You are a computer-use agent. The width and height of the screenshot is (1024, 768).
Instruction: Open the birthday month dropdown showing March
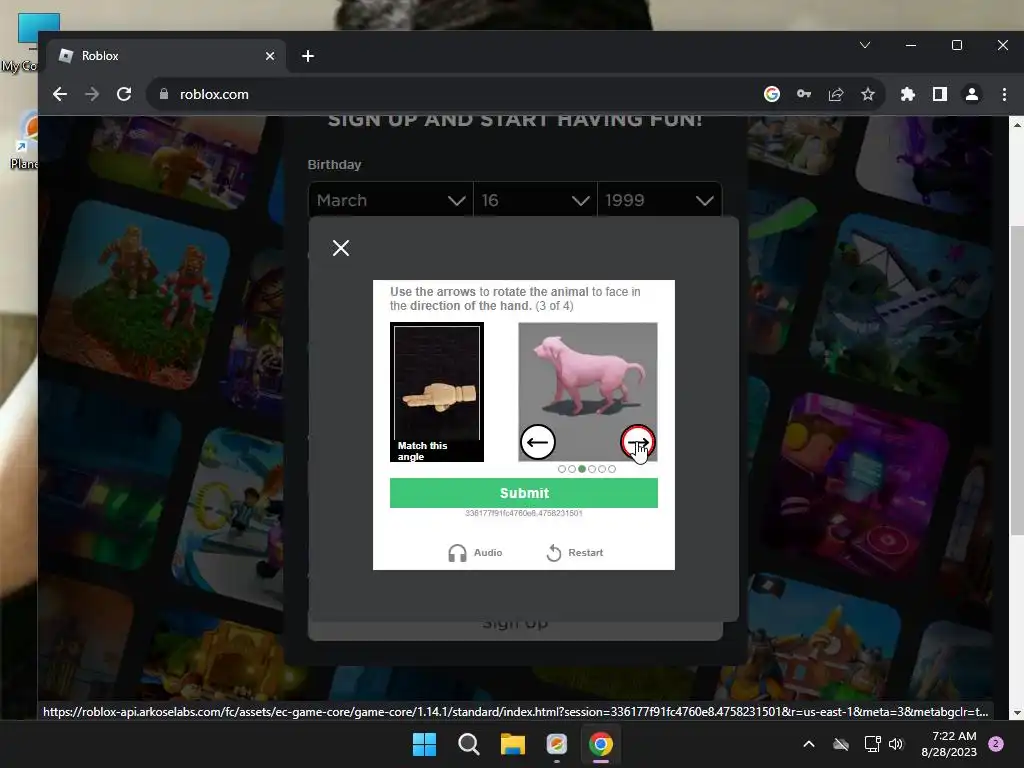(x=391, y=200)
